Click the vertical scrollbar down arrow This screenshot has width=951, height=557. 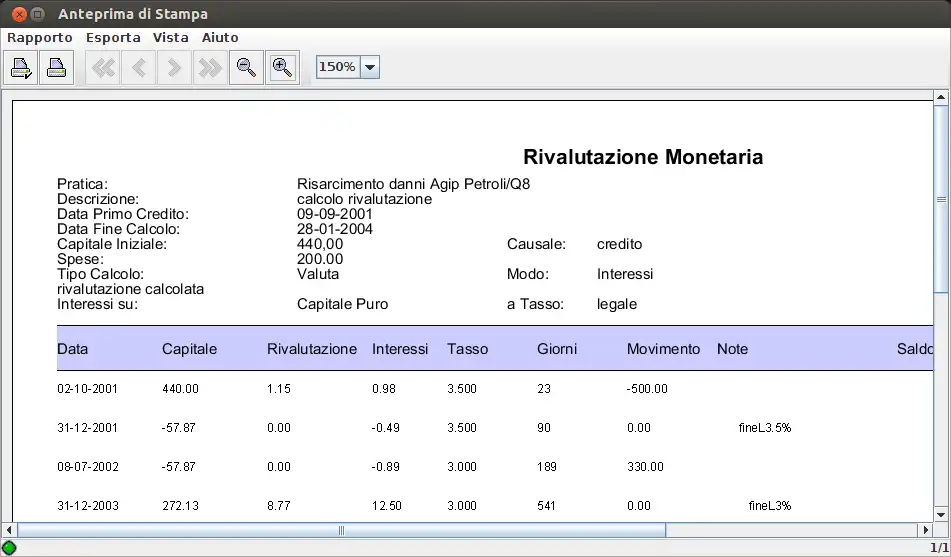point(941,513)
